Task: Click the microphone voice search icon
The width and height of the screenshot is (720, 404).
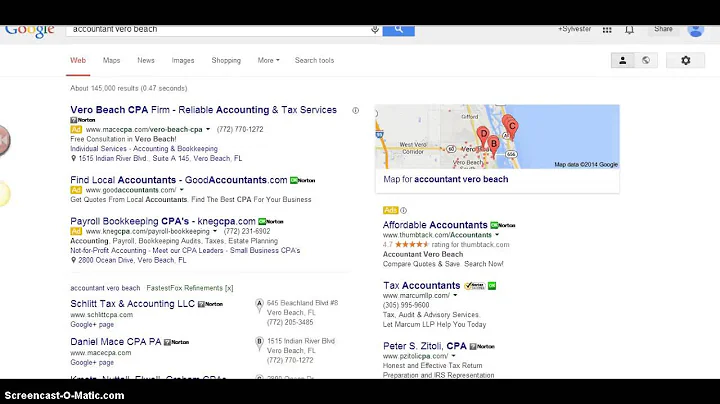Action: [375, 30]
